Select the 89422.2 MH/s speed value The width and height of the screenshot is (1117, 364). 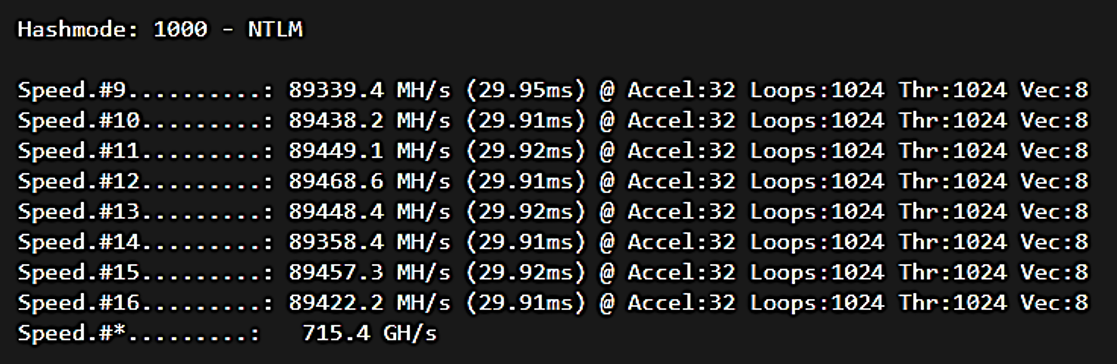pos(370,303)
